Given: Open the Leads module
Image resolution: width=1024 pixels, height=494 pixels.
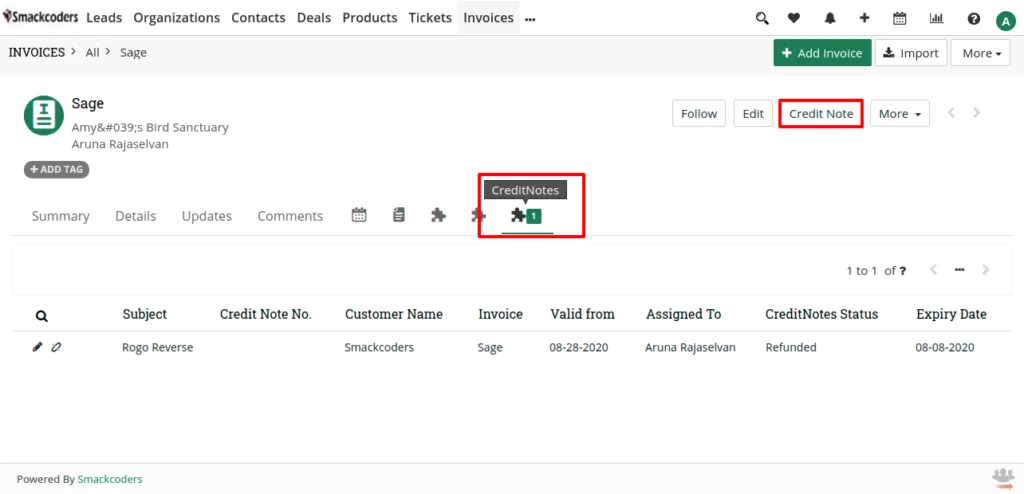Looking at the screenshot, I should [x=104, y=18].
